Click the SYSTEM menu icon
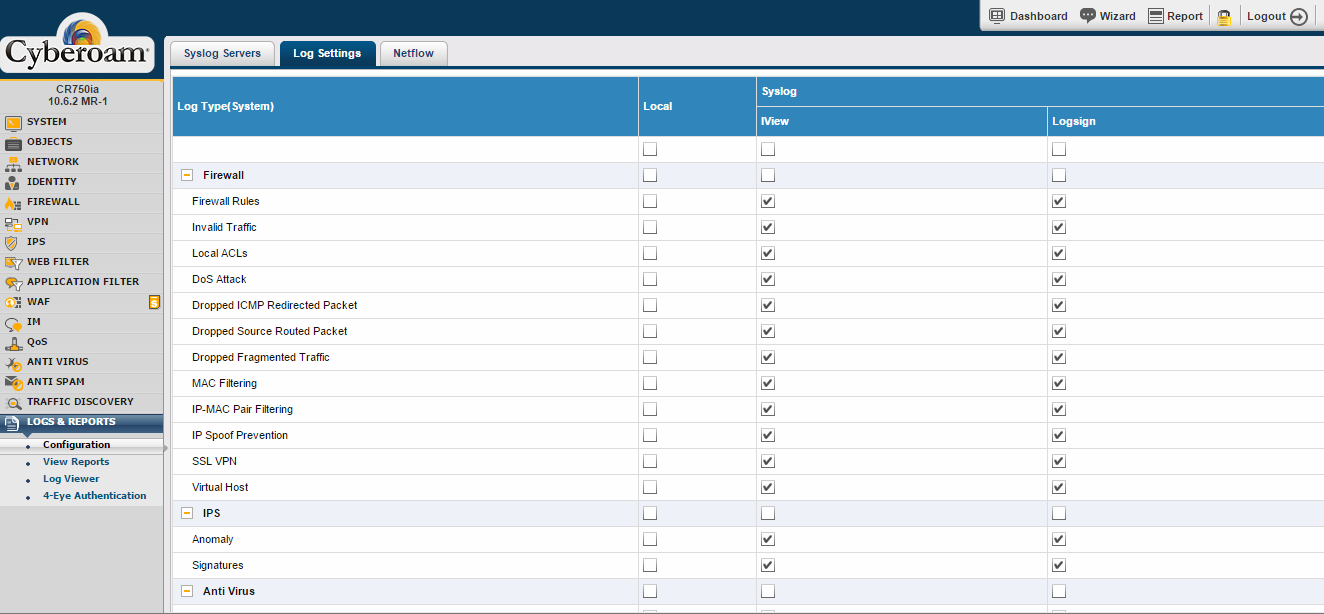The image size is (1324, 614). (13, 123)
